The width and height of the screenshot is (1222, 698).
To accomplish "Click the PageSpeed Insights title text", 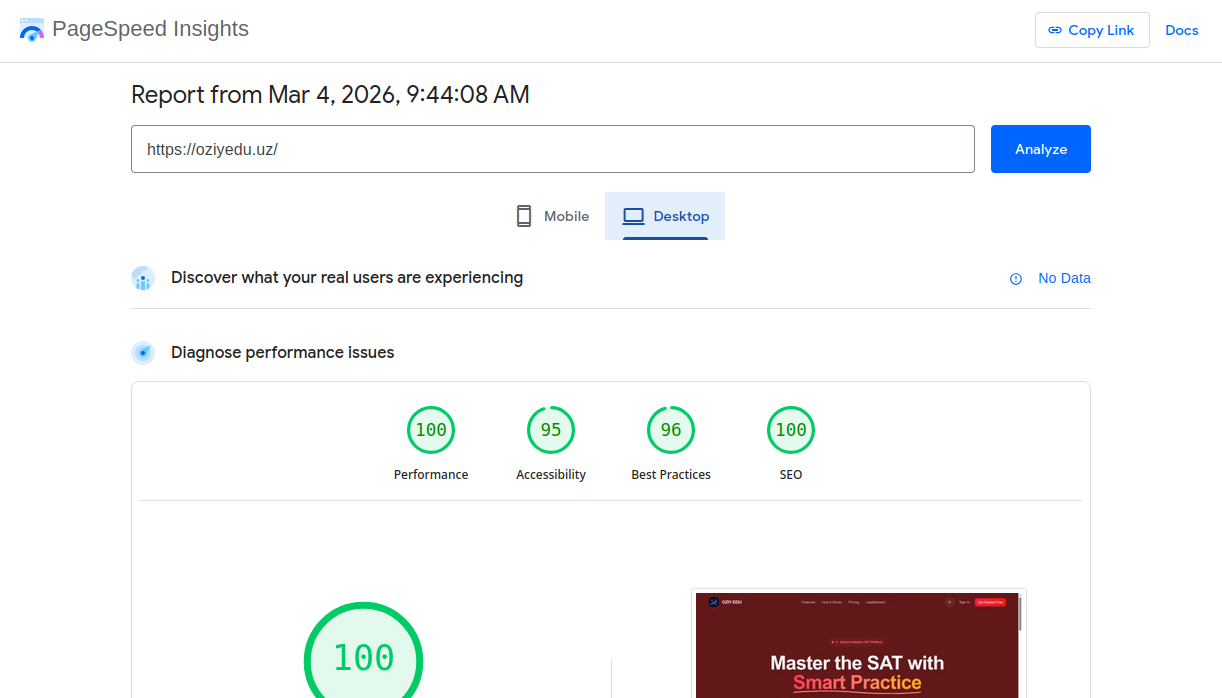I will click(150, 29).
